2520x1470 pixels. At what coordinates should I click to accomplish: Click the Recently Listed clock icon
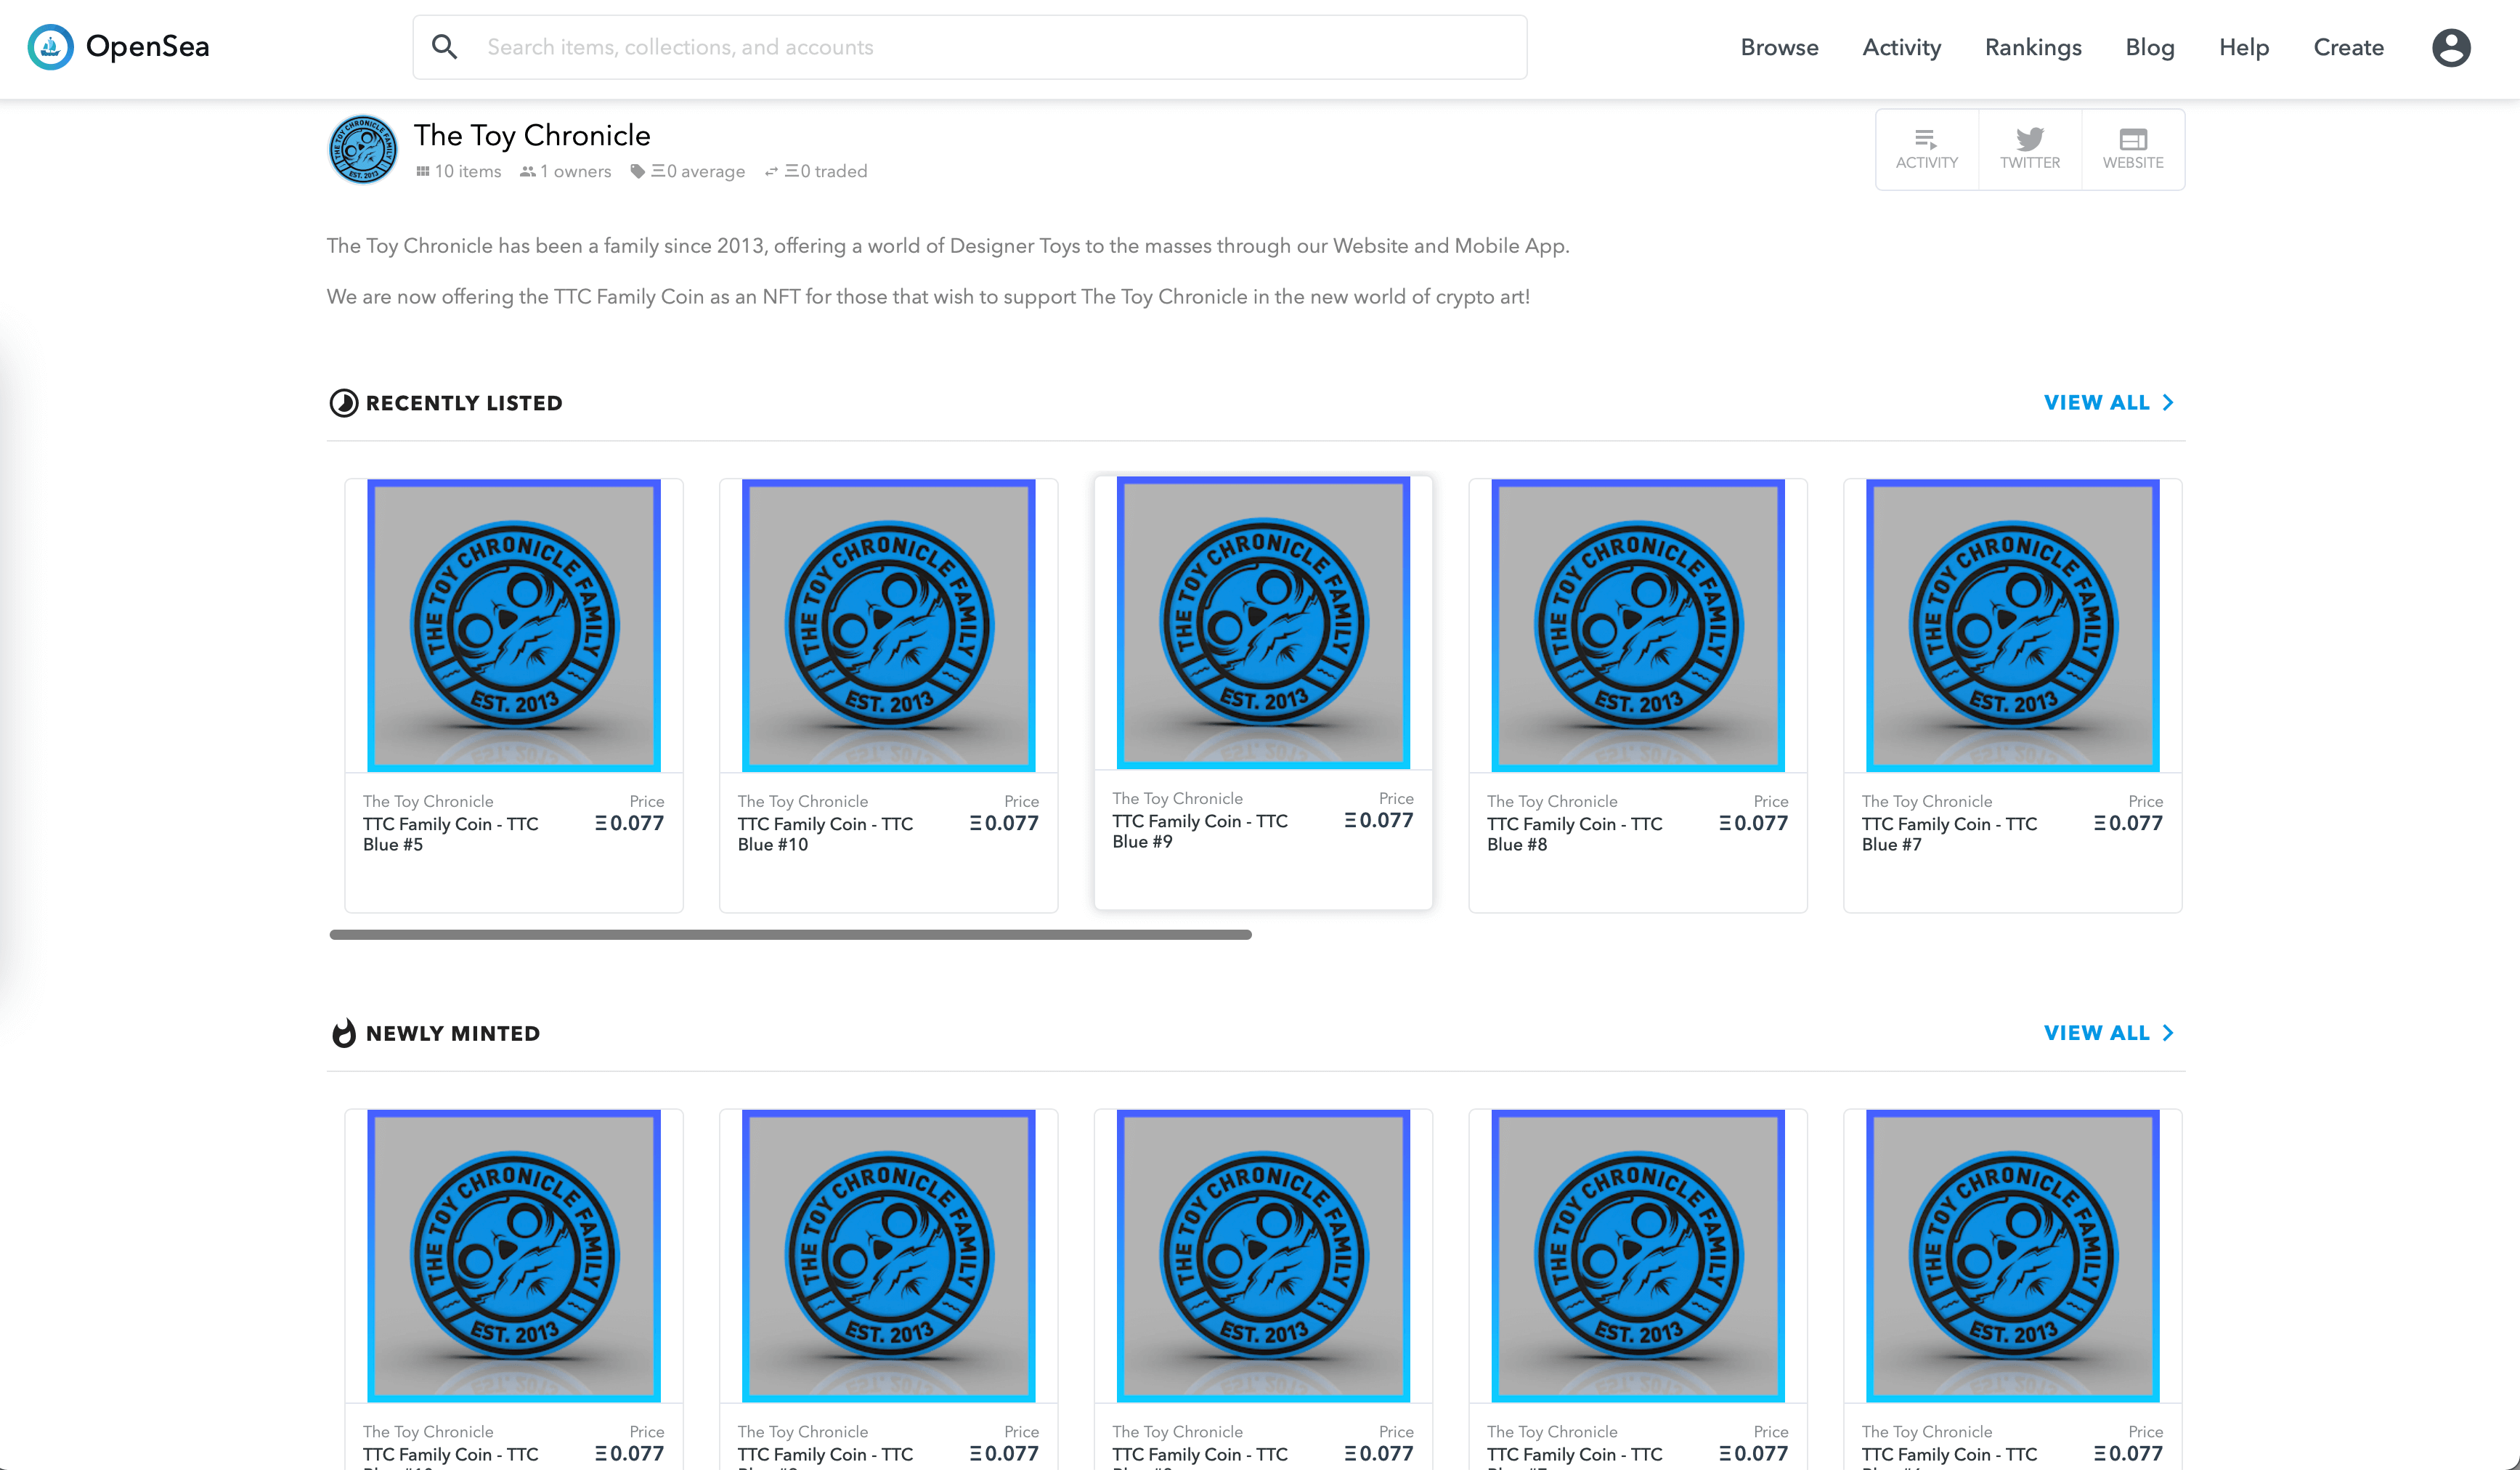click(x=343, y=403)
